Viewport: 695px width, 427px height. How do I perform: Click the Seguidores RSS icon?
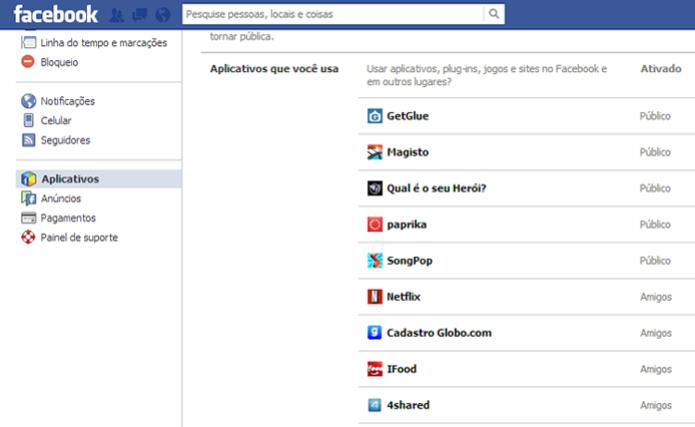point(28,140)
